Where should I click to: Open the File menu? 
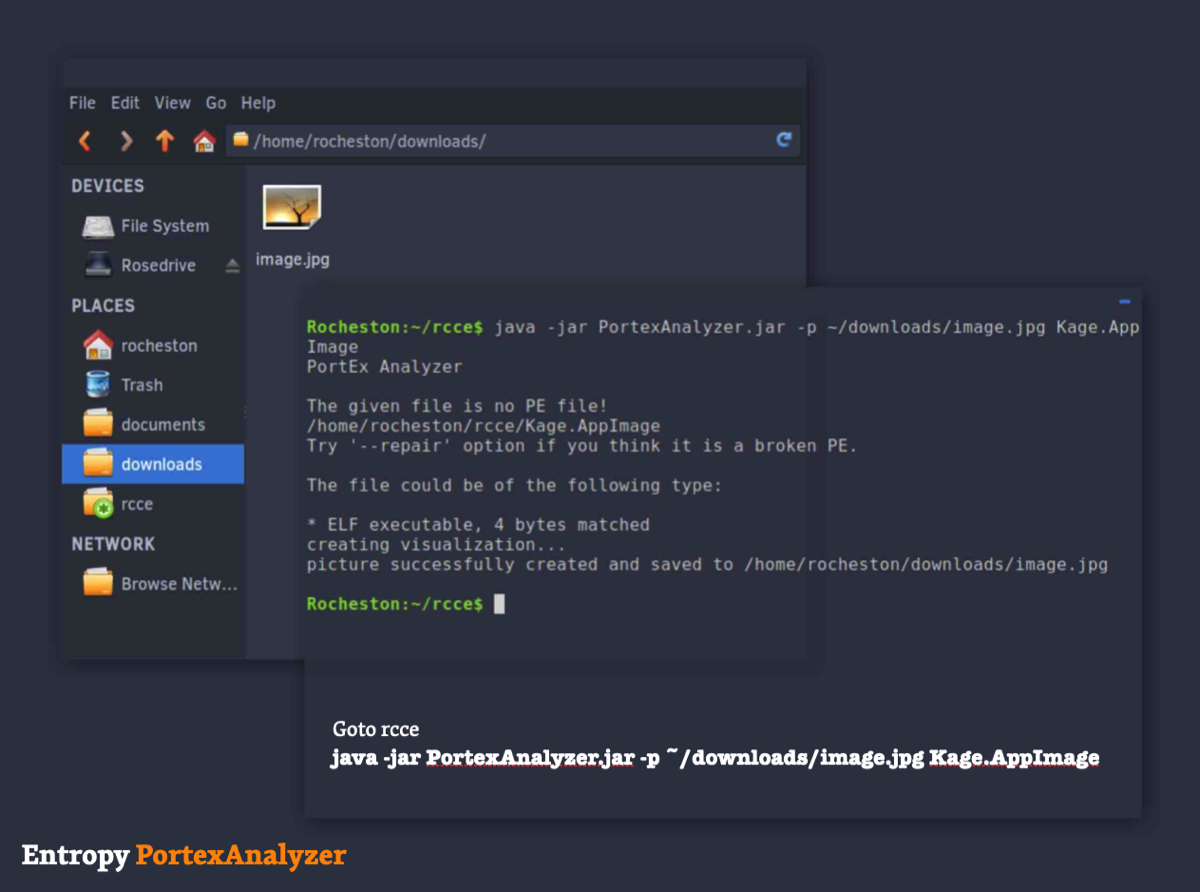click(x=82, y=103)
